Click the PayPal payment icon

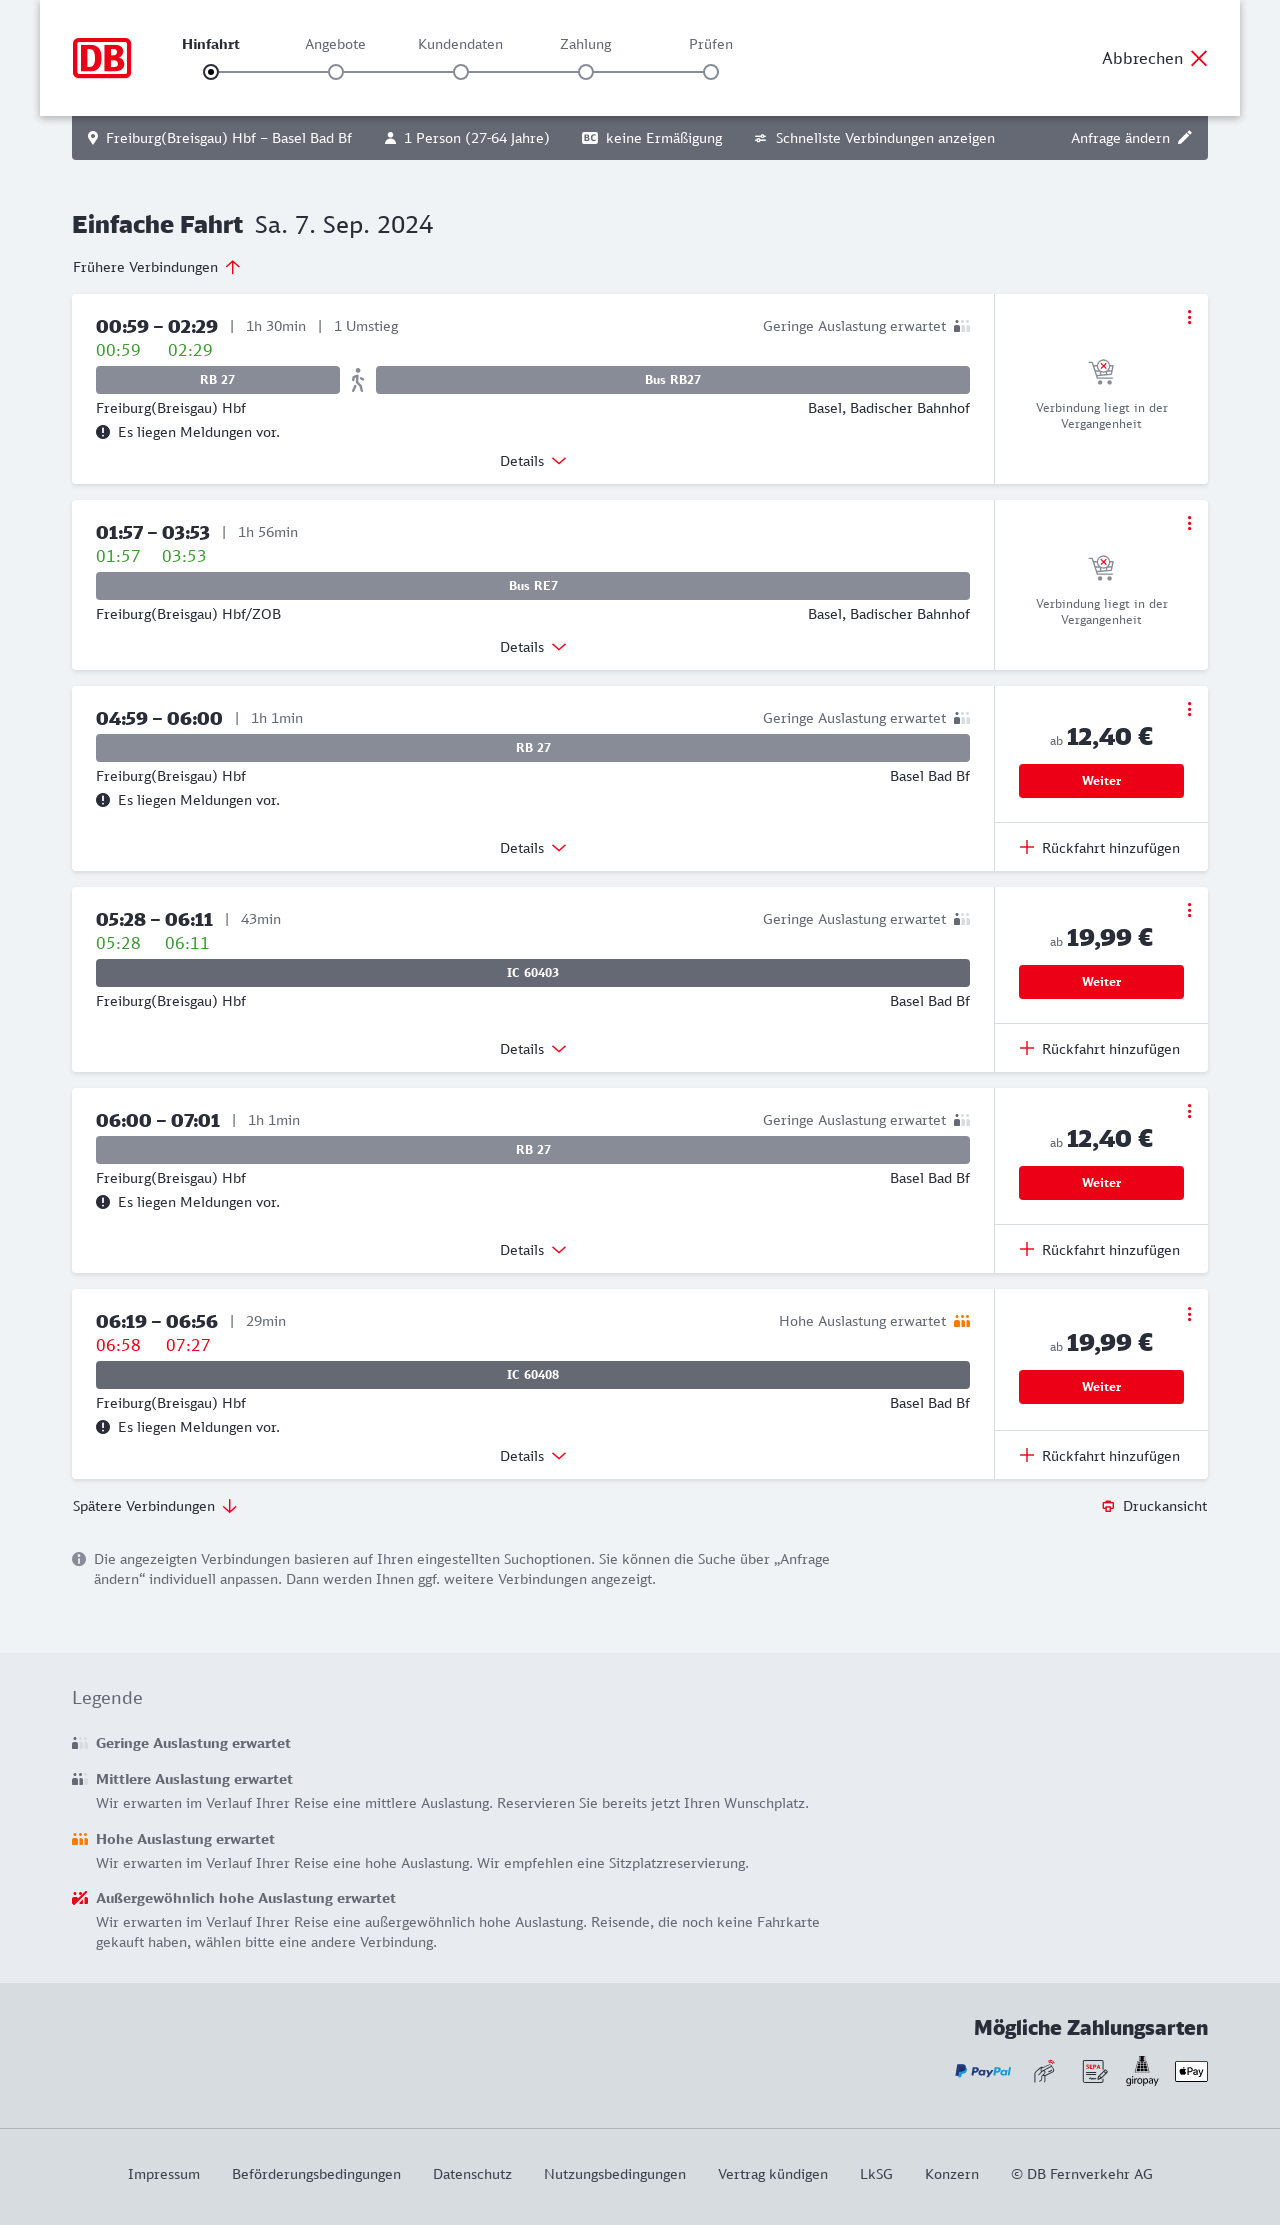click(x=983, y=2071)
